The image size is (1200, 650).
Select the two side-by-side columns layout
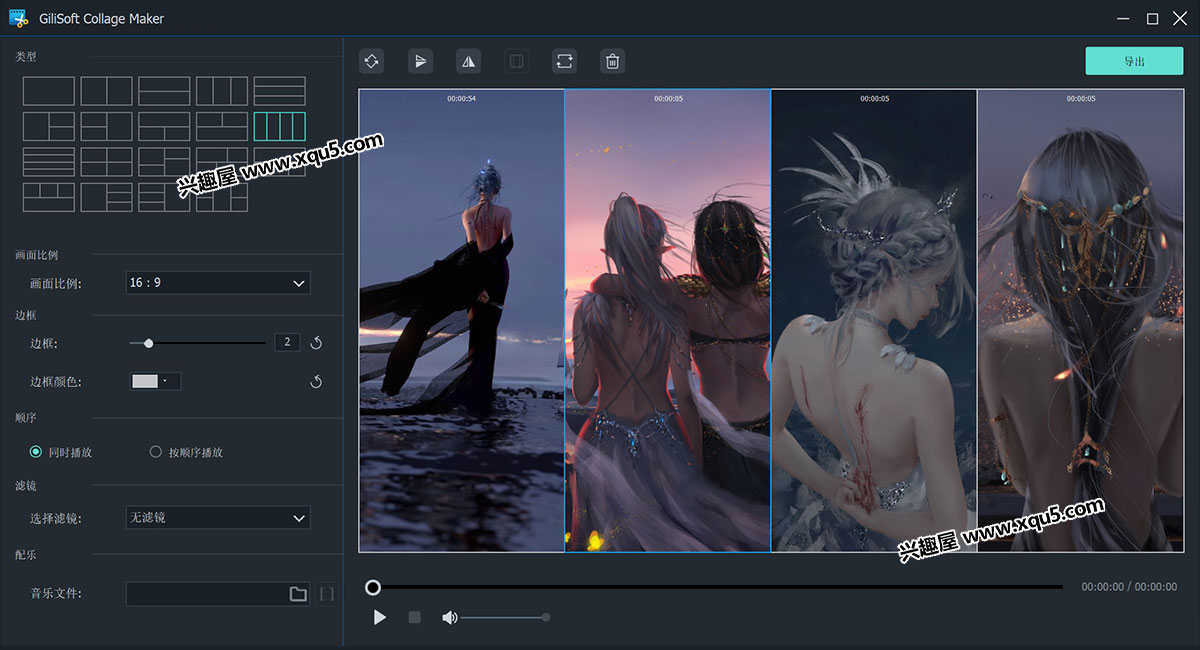106,91
